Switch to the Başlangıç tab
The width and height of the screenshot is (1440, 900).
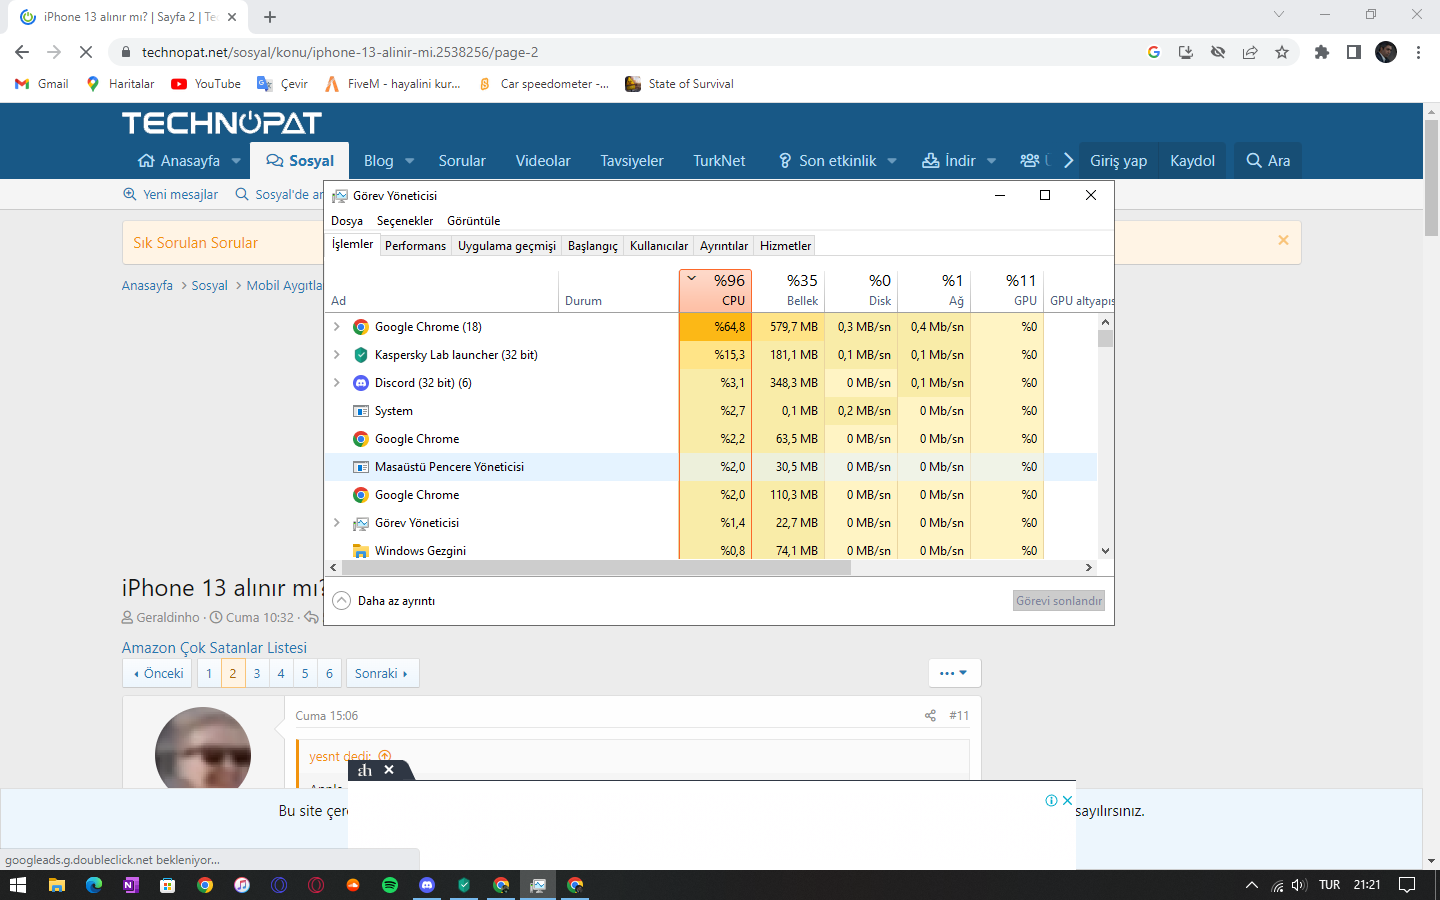pyautogui.click(x=593, y=246)
